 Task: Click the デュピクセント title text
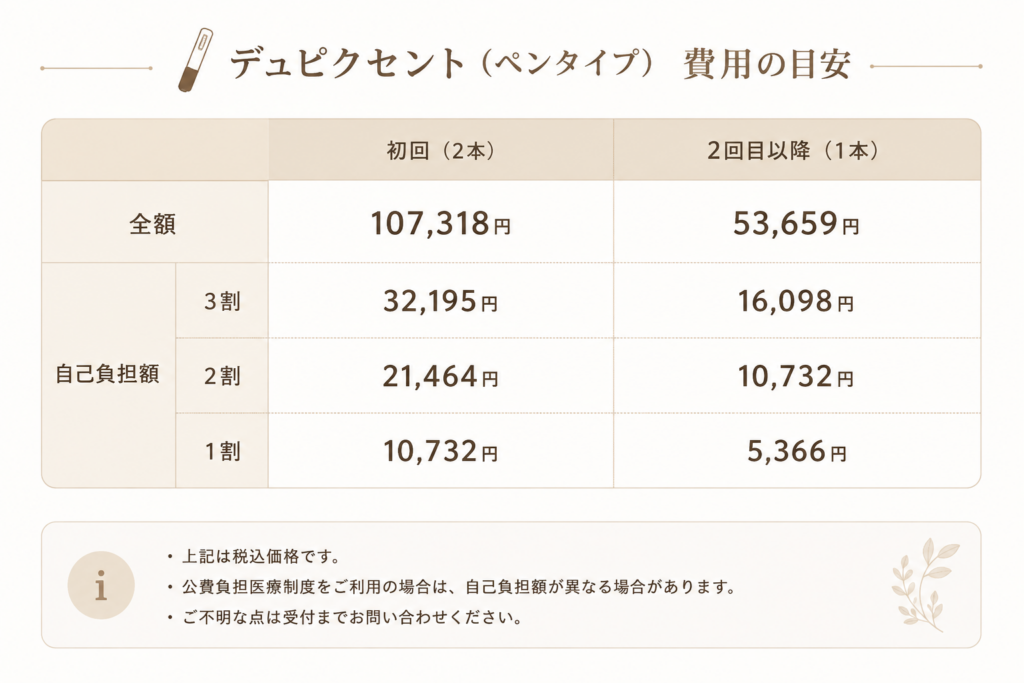coord(347,63)
